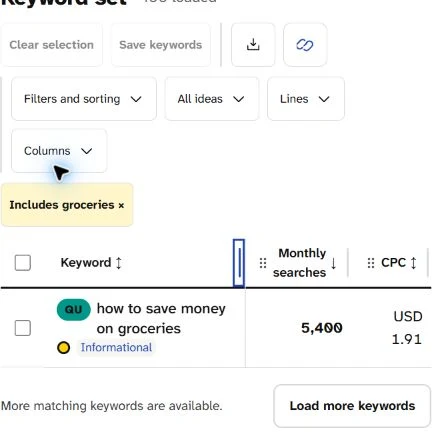
Task: Click the Informational intent label
Action: [116, 347]
